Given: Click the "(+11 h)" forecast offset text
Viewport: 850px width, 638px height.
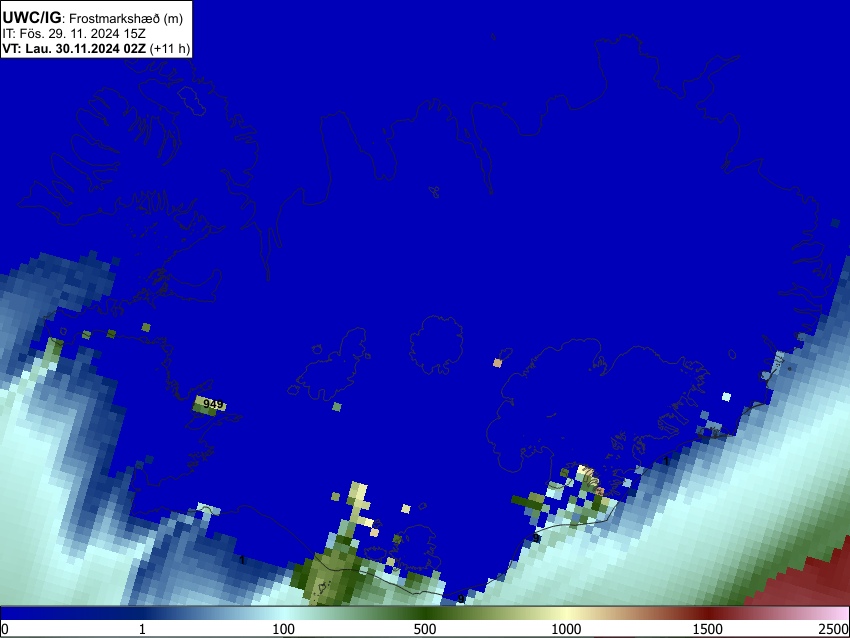Looking at the screenshot, I should (170, 49).
